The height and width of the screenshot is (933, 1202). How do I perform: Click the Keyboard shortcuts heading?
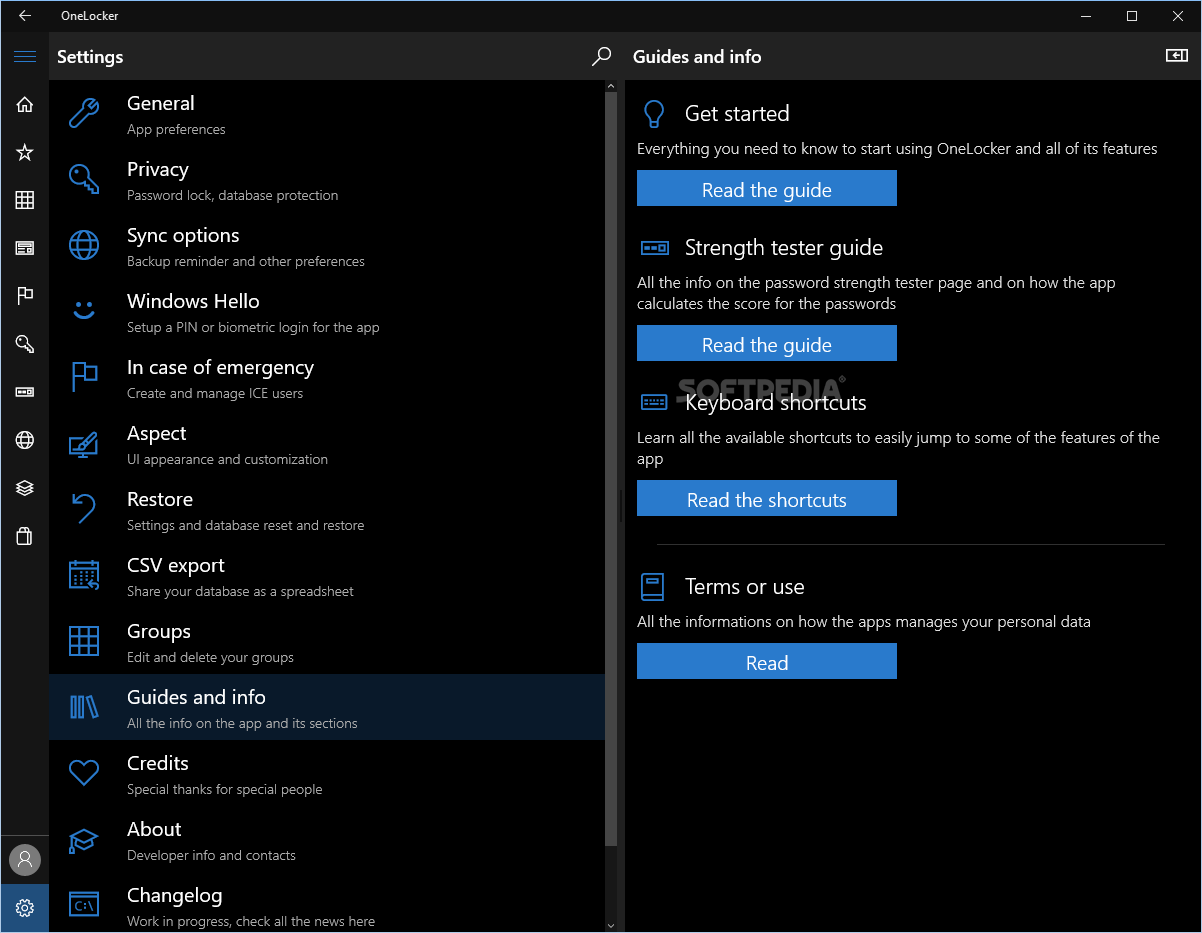(776, 403)
